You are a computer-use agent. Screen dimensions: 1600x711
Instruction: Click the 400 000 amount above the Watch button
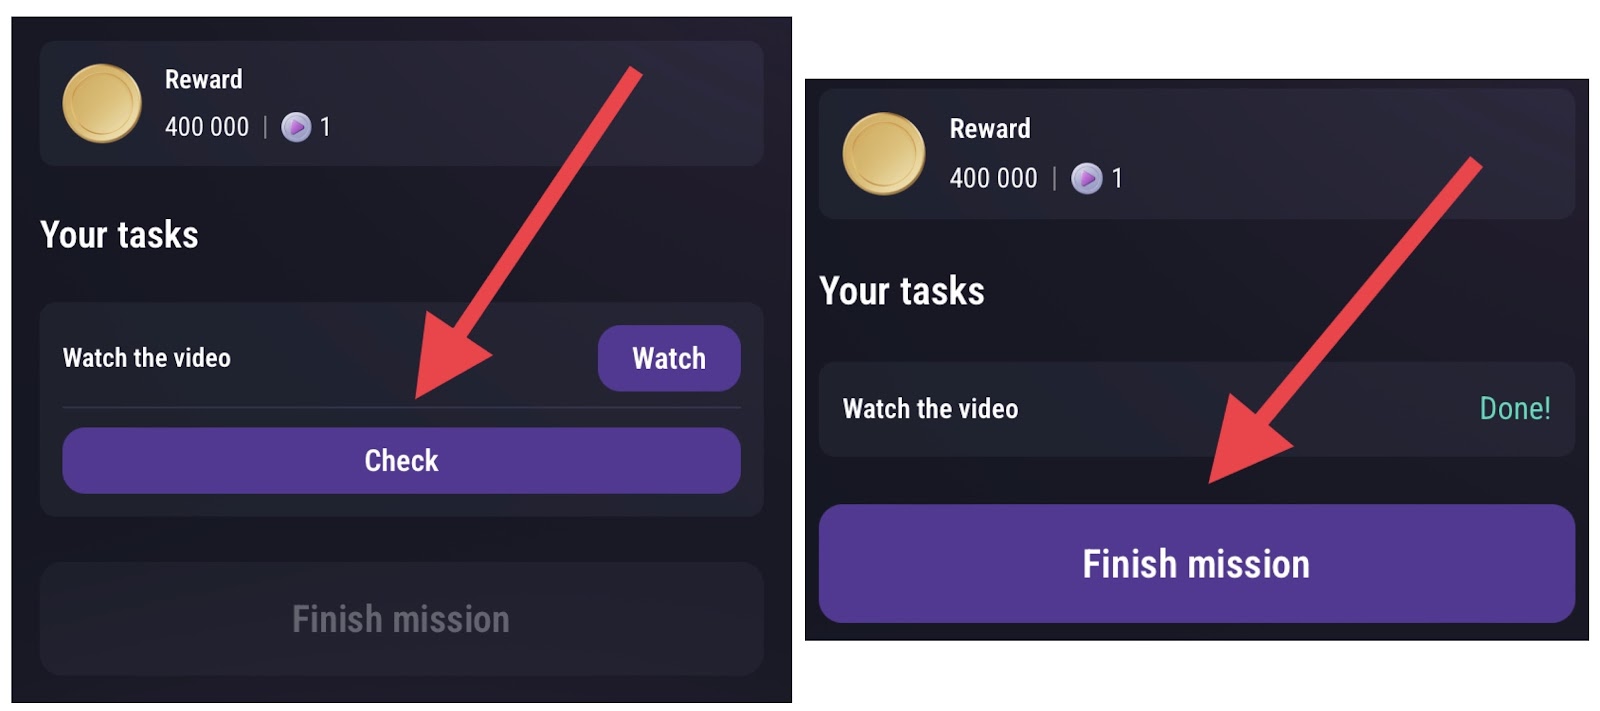pos(207,127)
